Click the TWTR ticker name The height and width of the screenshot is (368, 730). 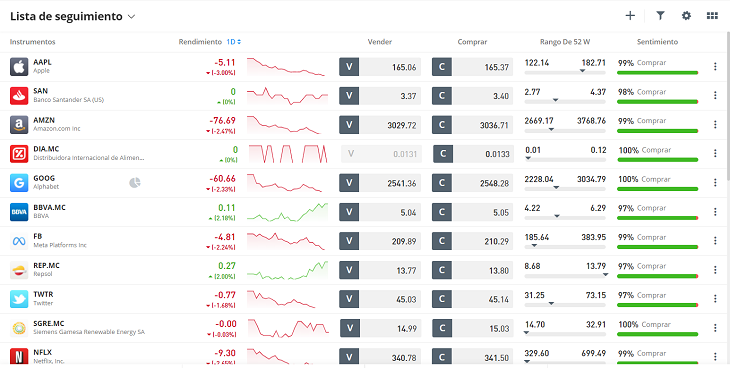pos(43,294)
